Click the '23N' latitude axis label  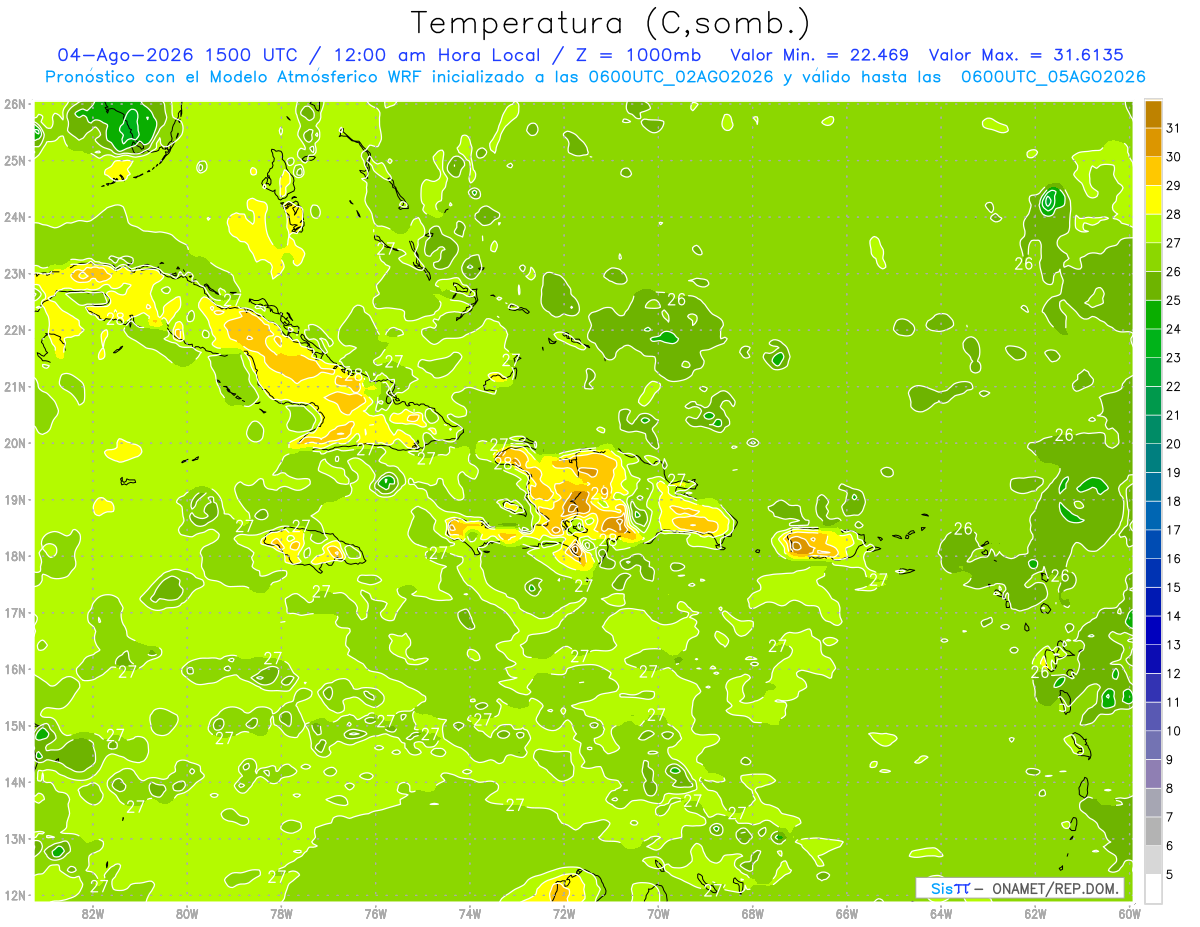pyautogui.click(x=14, y=273)
